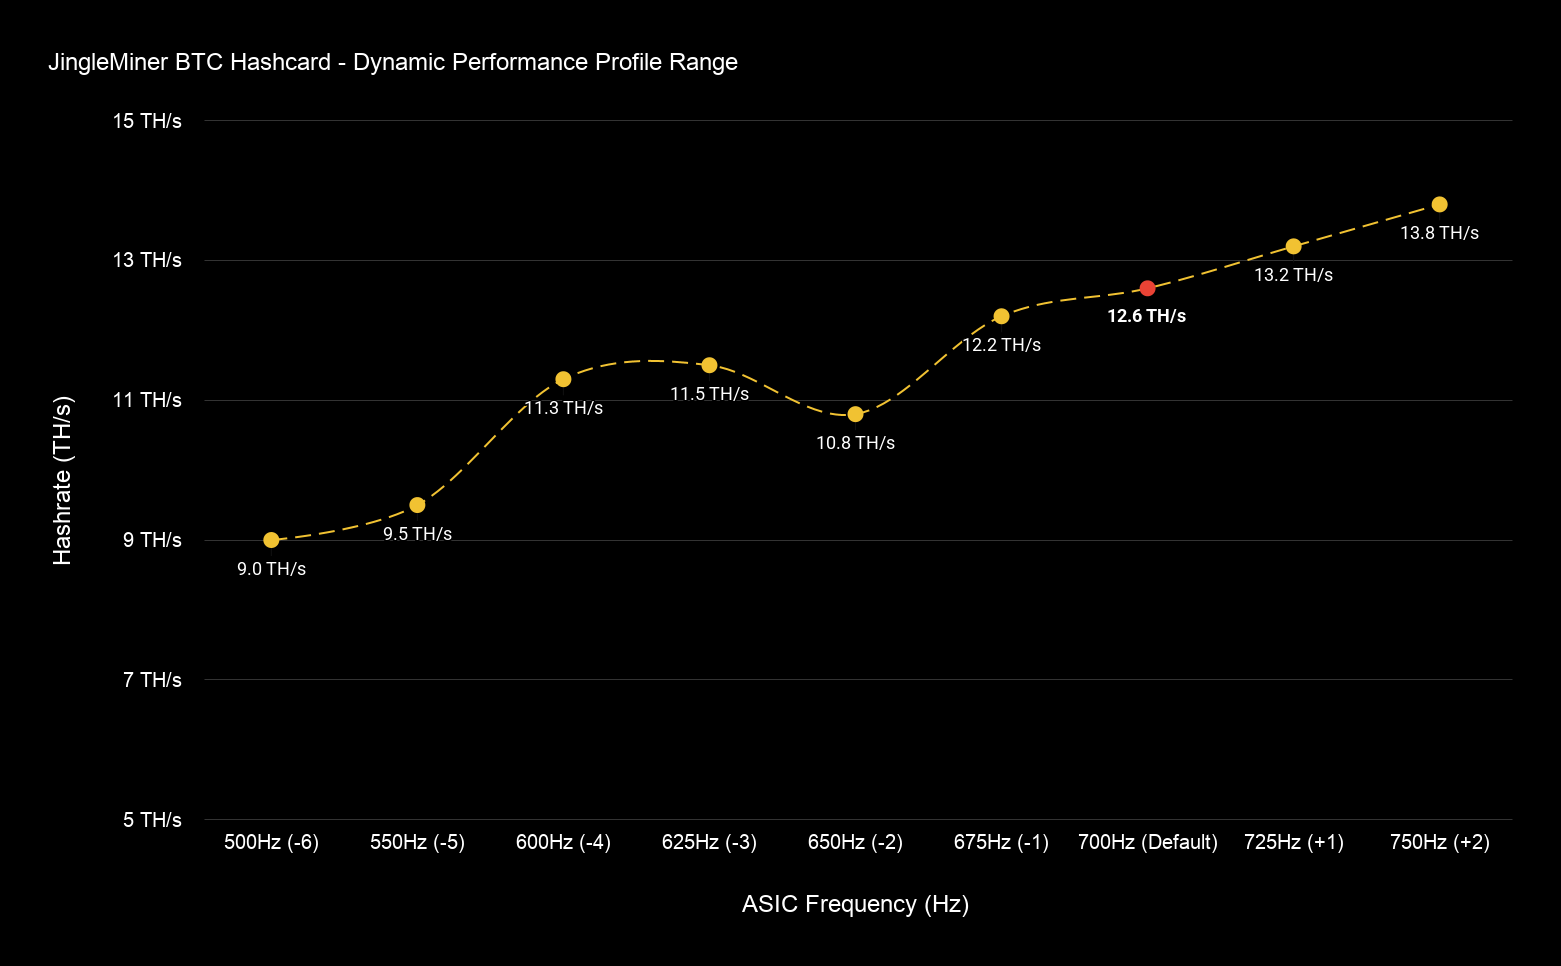The height and width of the screenshot is (966, 1561).
Task: Click the '13.2 TH/s' data label
Action: point(1293,275)
